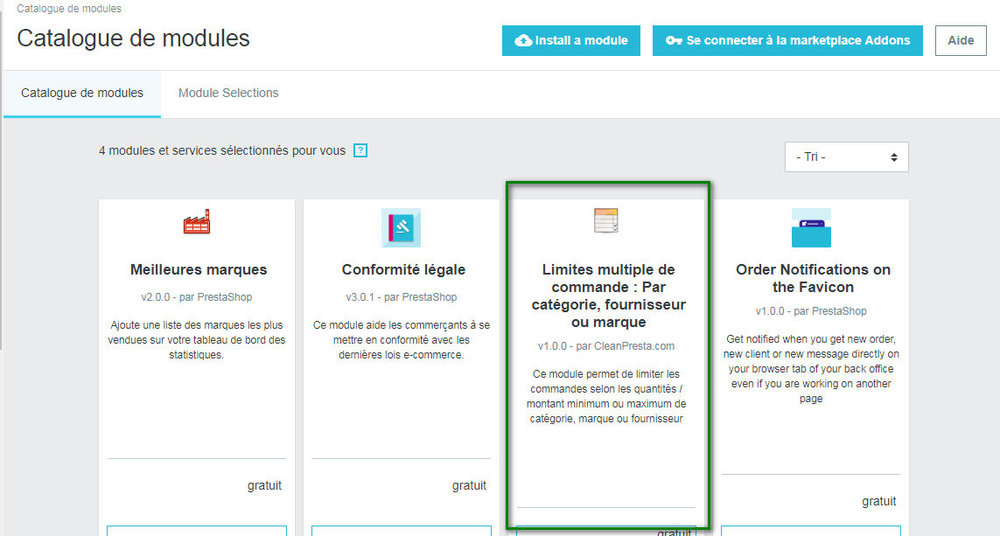Click v3.0.1 - par PrestaShop text
1000x536 pixels.
[401, 297]
